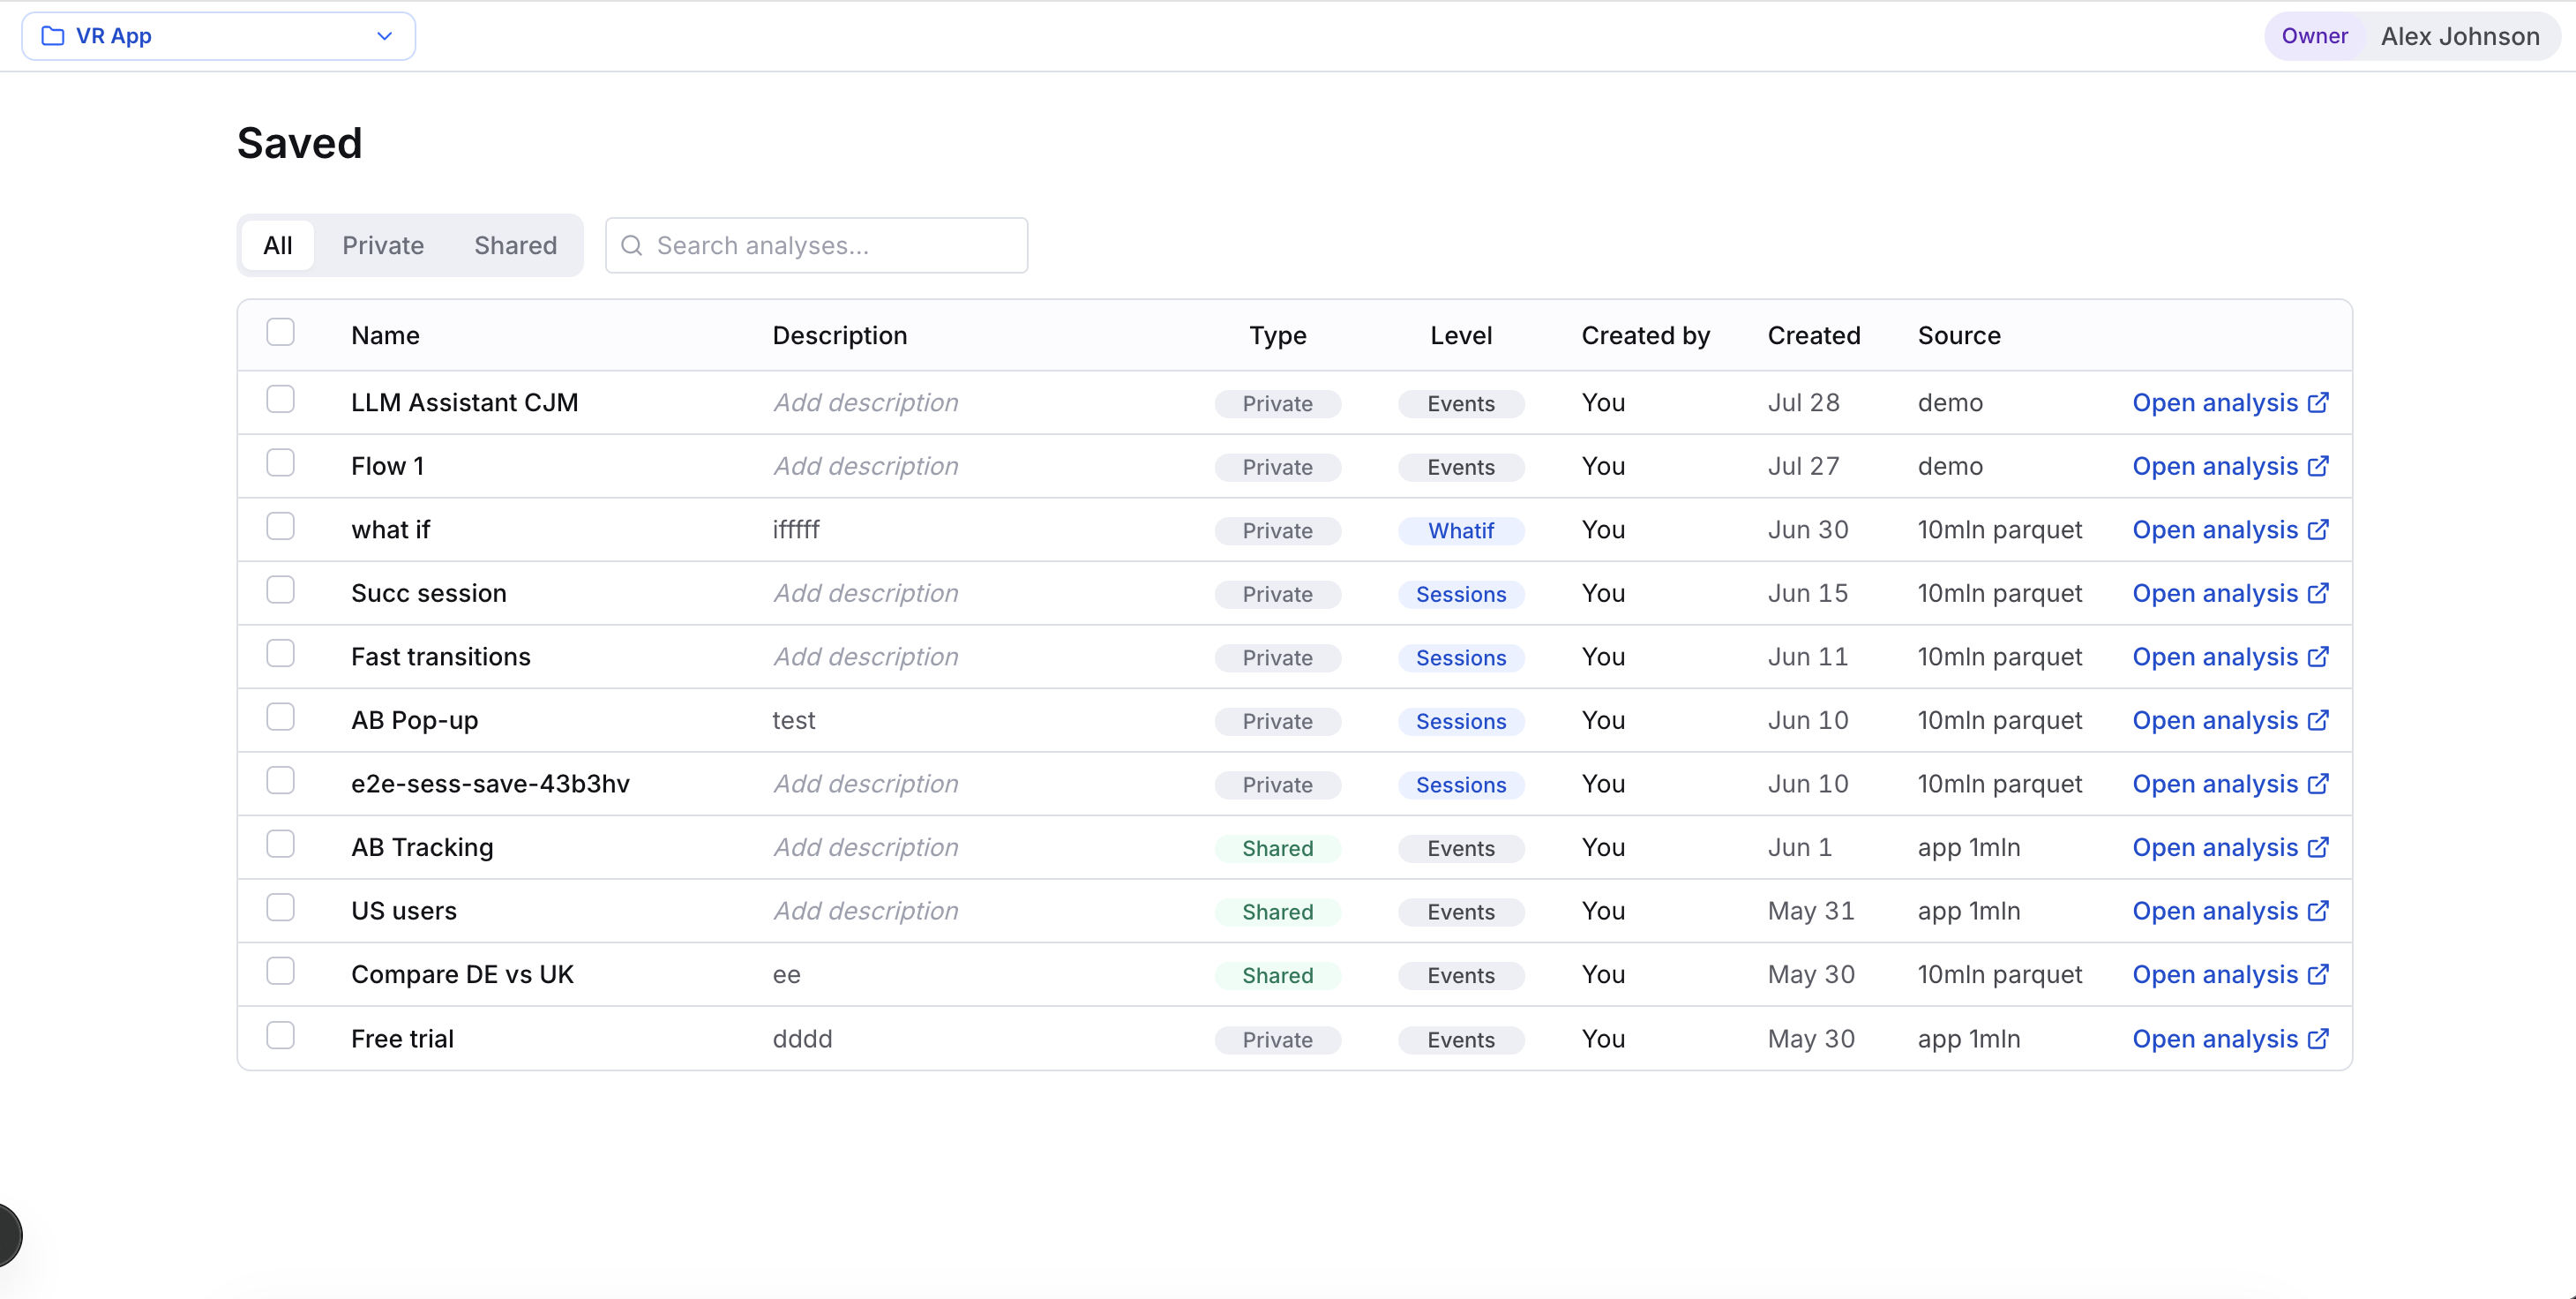The image size is (2576, 1299).
Task: Open analysis link for US users
Action: pyautogui.click(x=2230, y=910)
